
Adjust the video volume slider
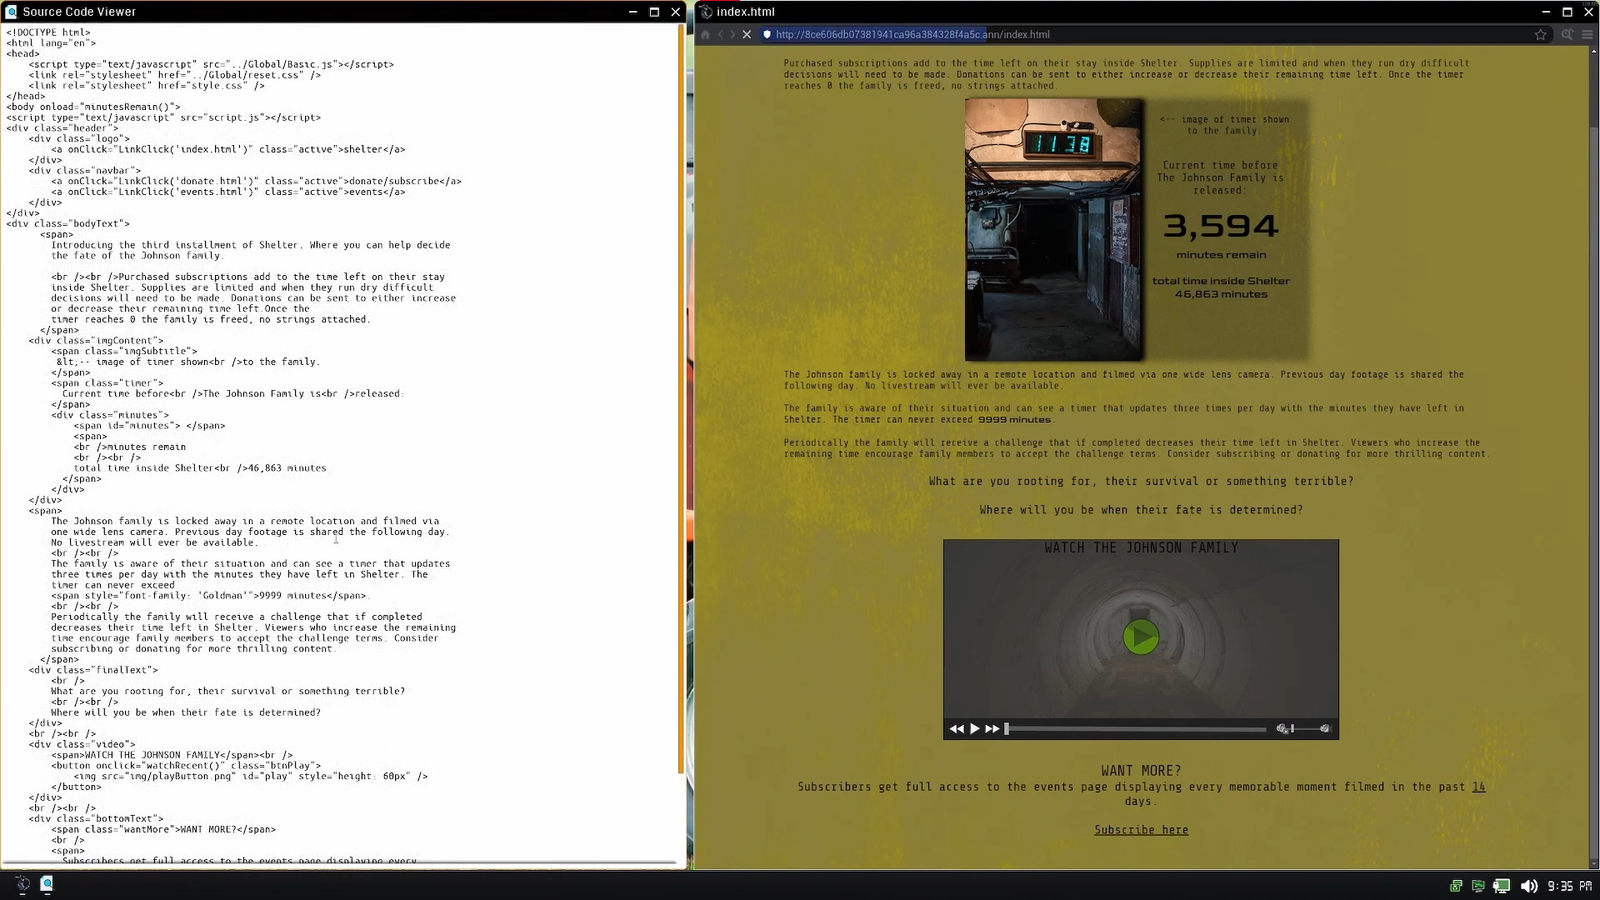coord(1304,729)
